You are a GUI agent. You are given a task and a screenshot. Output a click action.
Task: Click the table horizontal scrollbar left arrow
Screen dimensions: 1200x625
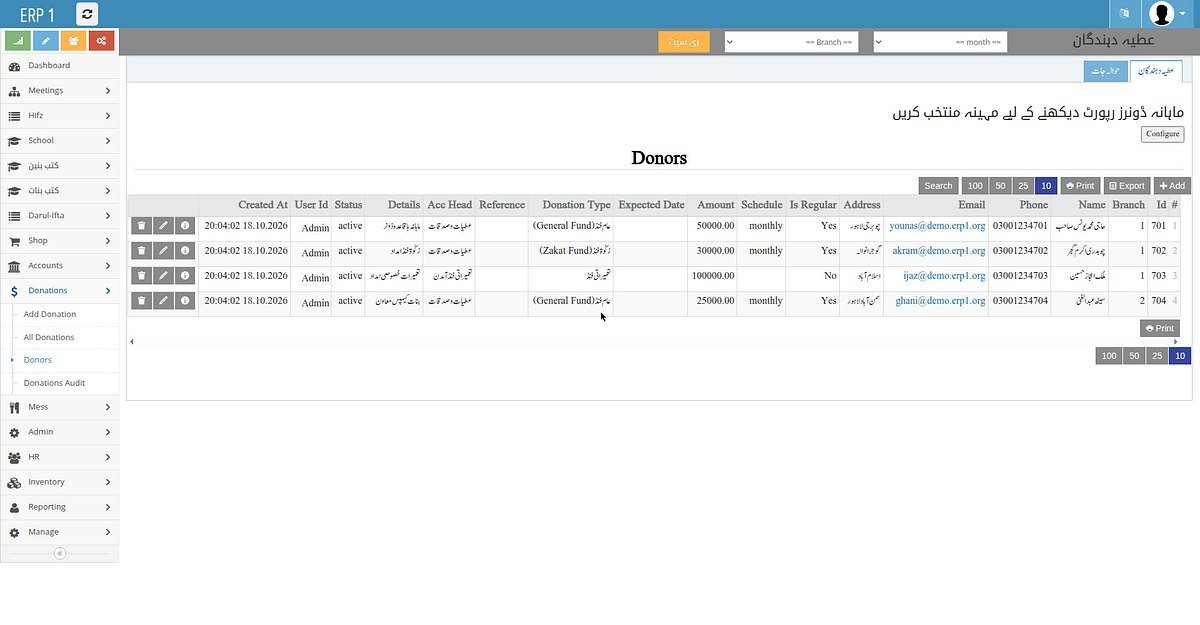coord(132,342)
